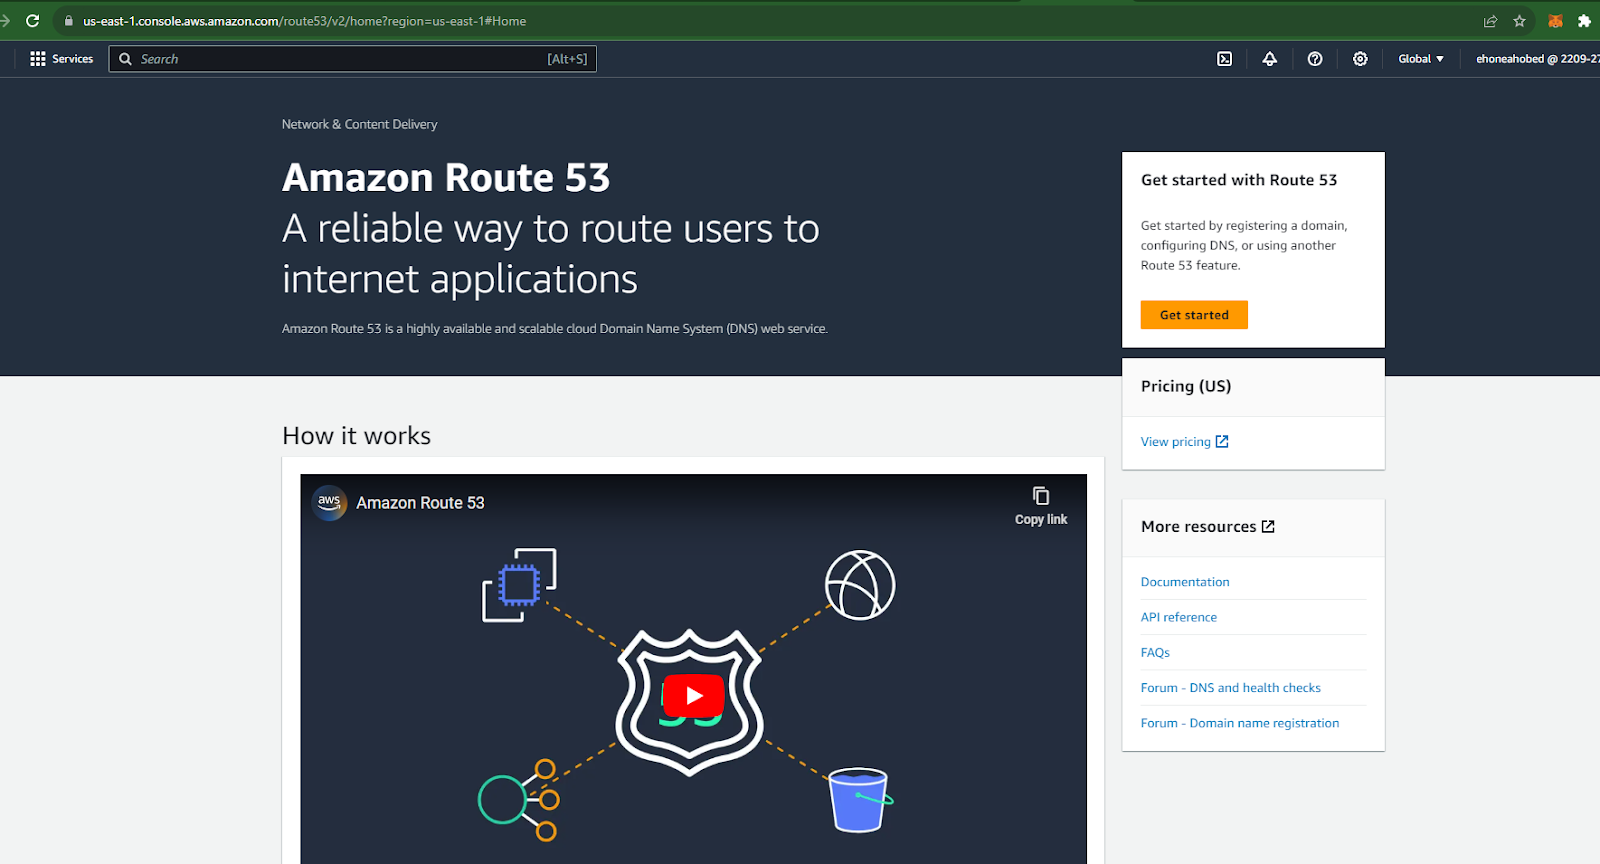This screenshot has width=1600, height=864.
Task: Click the share page icon in address bar
Action: 1490,21
